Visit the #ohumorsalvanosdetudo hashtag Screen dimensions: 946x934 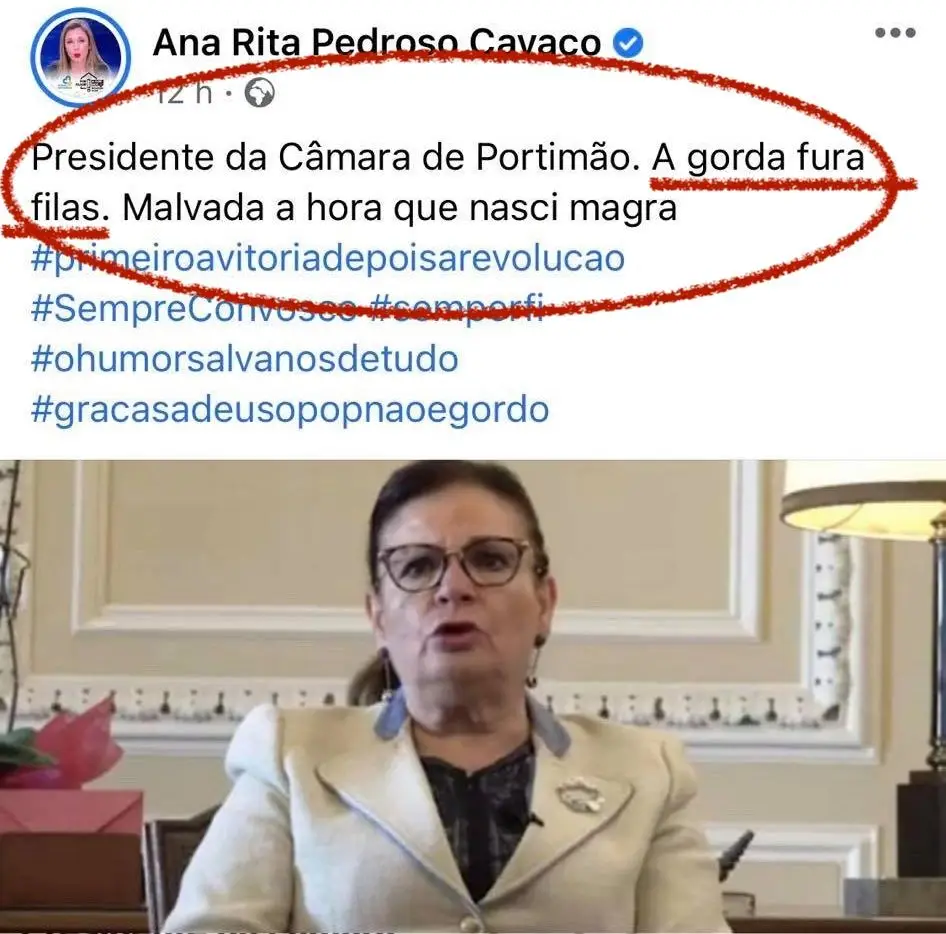click(x=244, y=358)
